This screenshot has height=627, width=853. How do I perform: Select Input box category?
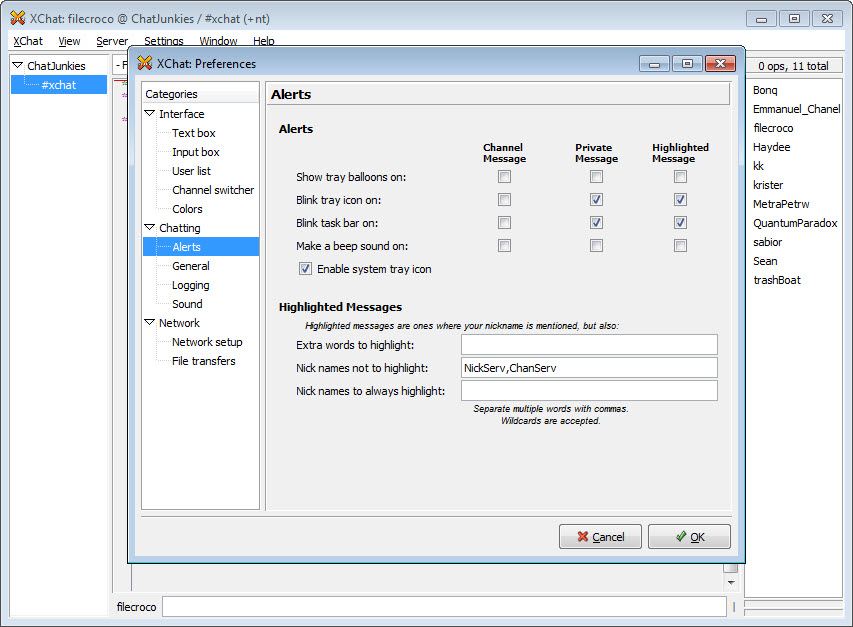[x=196, y=152]
